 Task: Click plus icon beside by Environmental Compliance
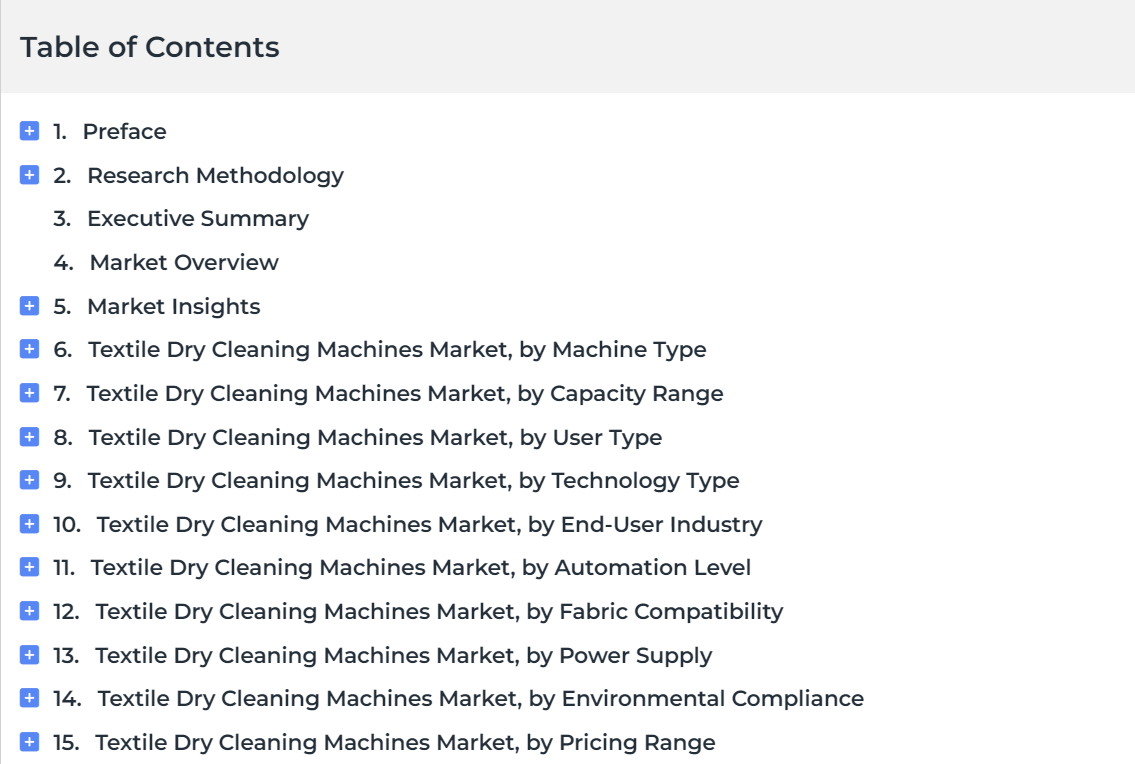click(x=29, y=698)
